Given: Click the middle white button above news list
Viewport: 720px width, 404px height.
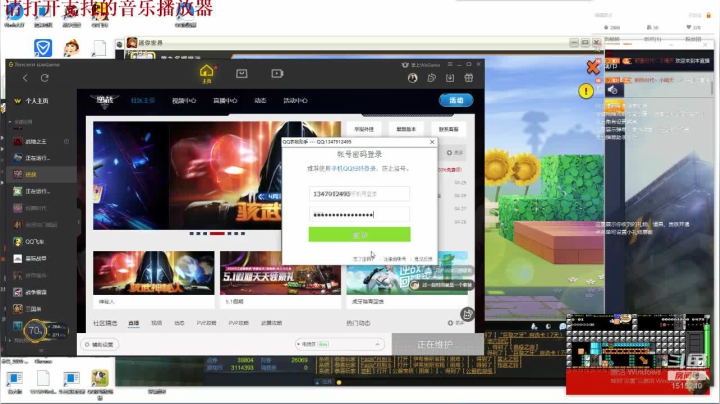Looking at the screenshot, I should click(406, 129).
